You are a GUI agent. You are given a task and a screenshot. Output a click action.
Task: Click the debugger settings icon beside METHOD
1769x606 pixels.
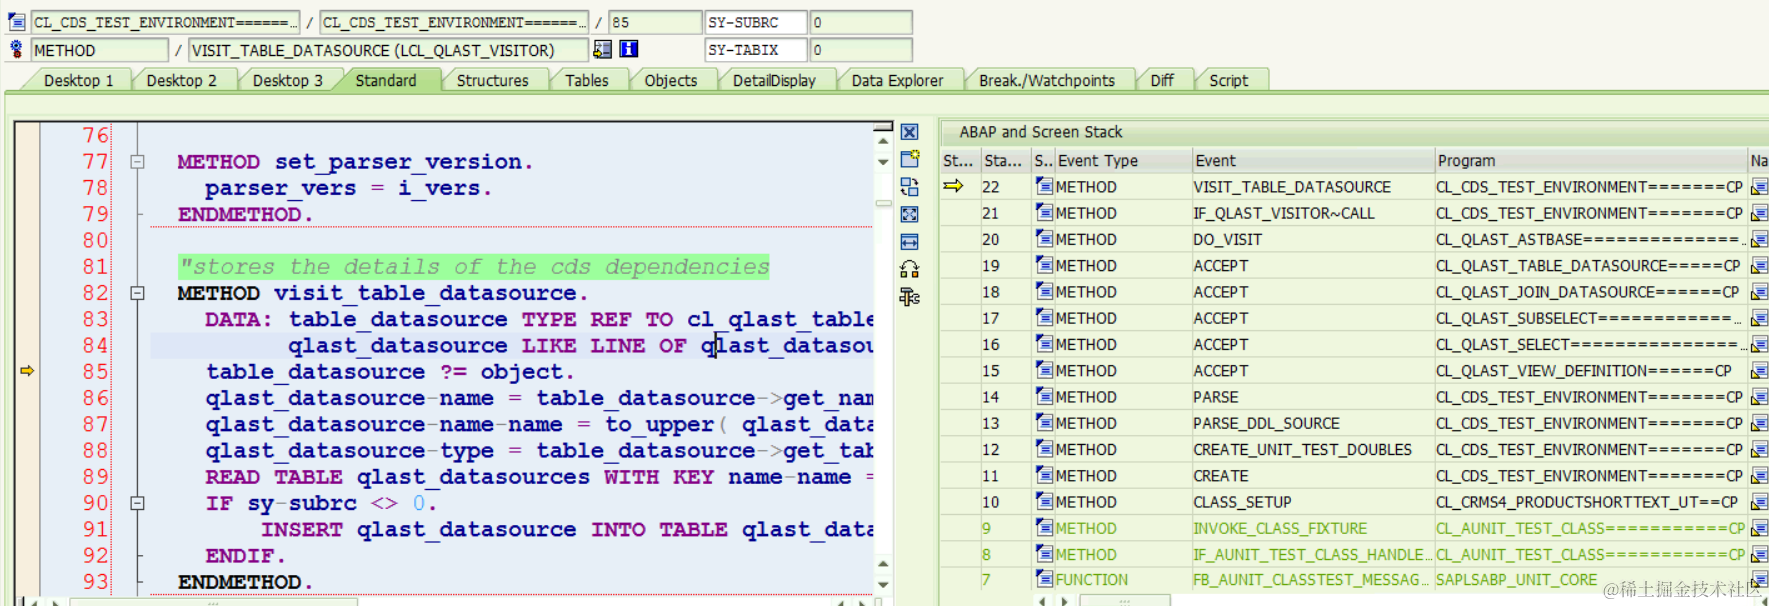pyautogui.click(x=16, y=49)
